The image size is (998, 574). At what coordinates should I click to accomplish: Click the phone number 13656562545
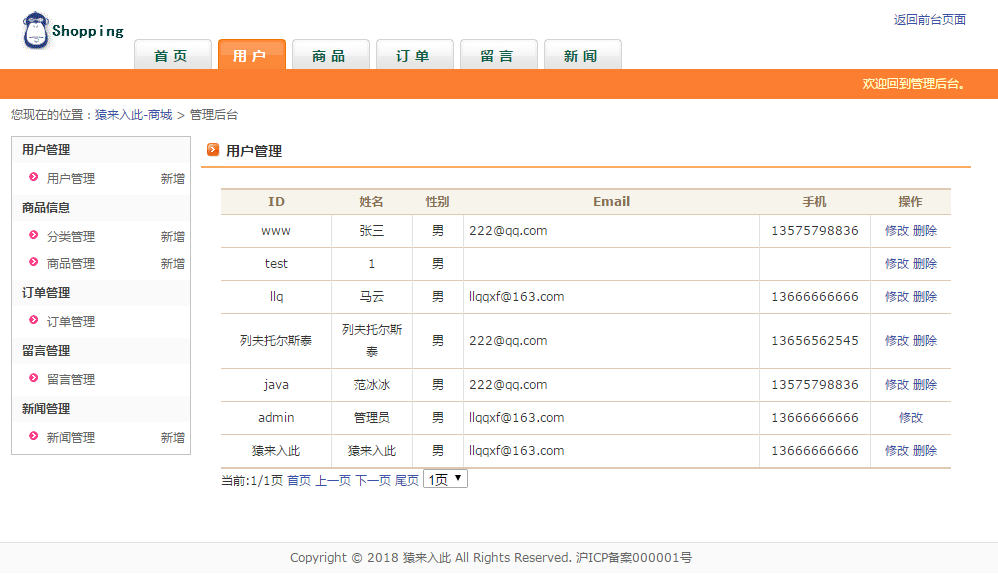click(x=815, y=340)
